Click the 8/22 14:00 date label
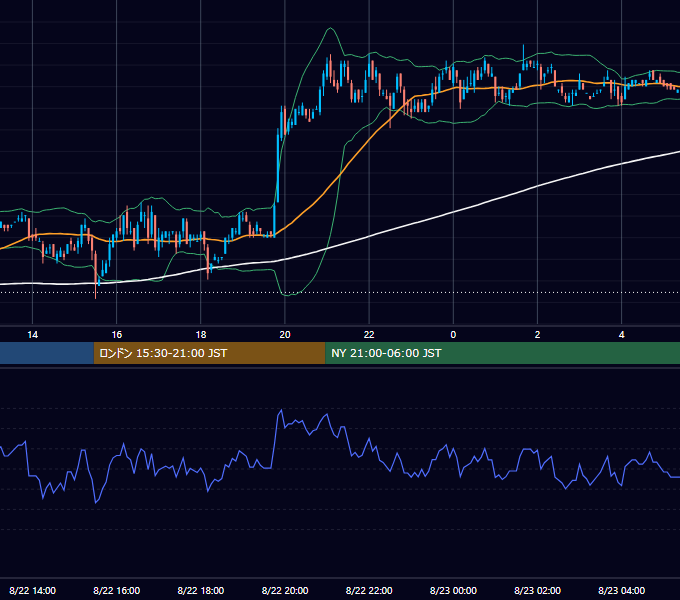Viewport: 680px width, 600px height. coord(33,590)
